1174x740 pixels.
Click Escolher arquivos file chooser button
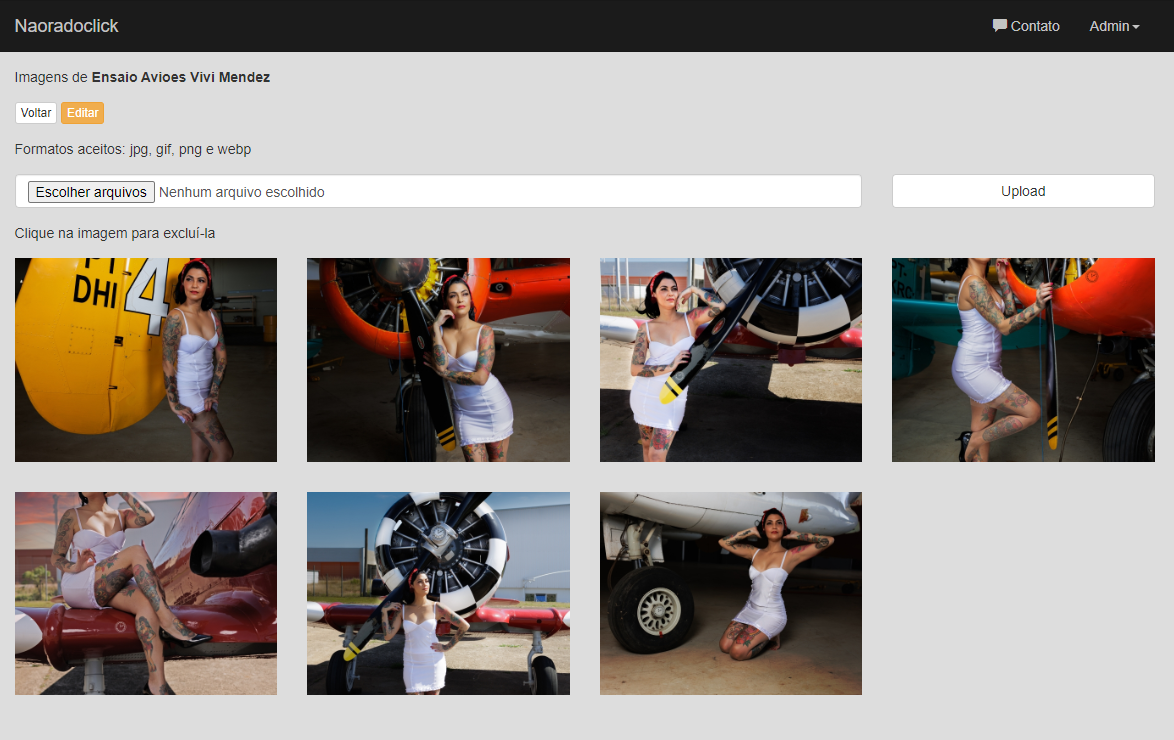coord(91,192)
